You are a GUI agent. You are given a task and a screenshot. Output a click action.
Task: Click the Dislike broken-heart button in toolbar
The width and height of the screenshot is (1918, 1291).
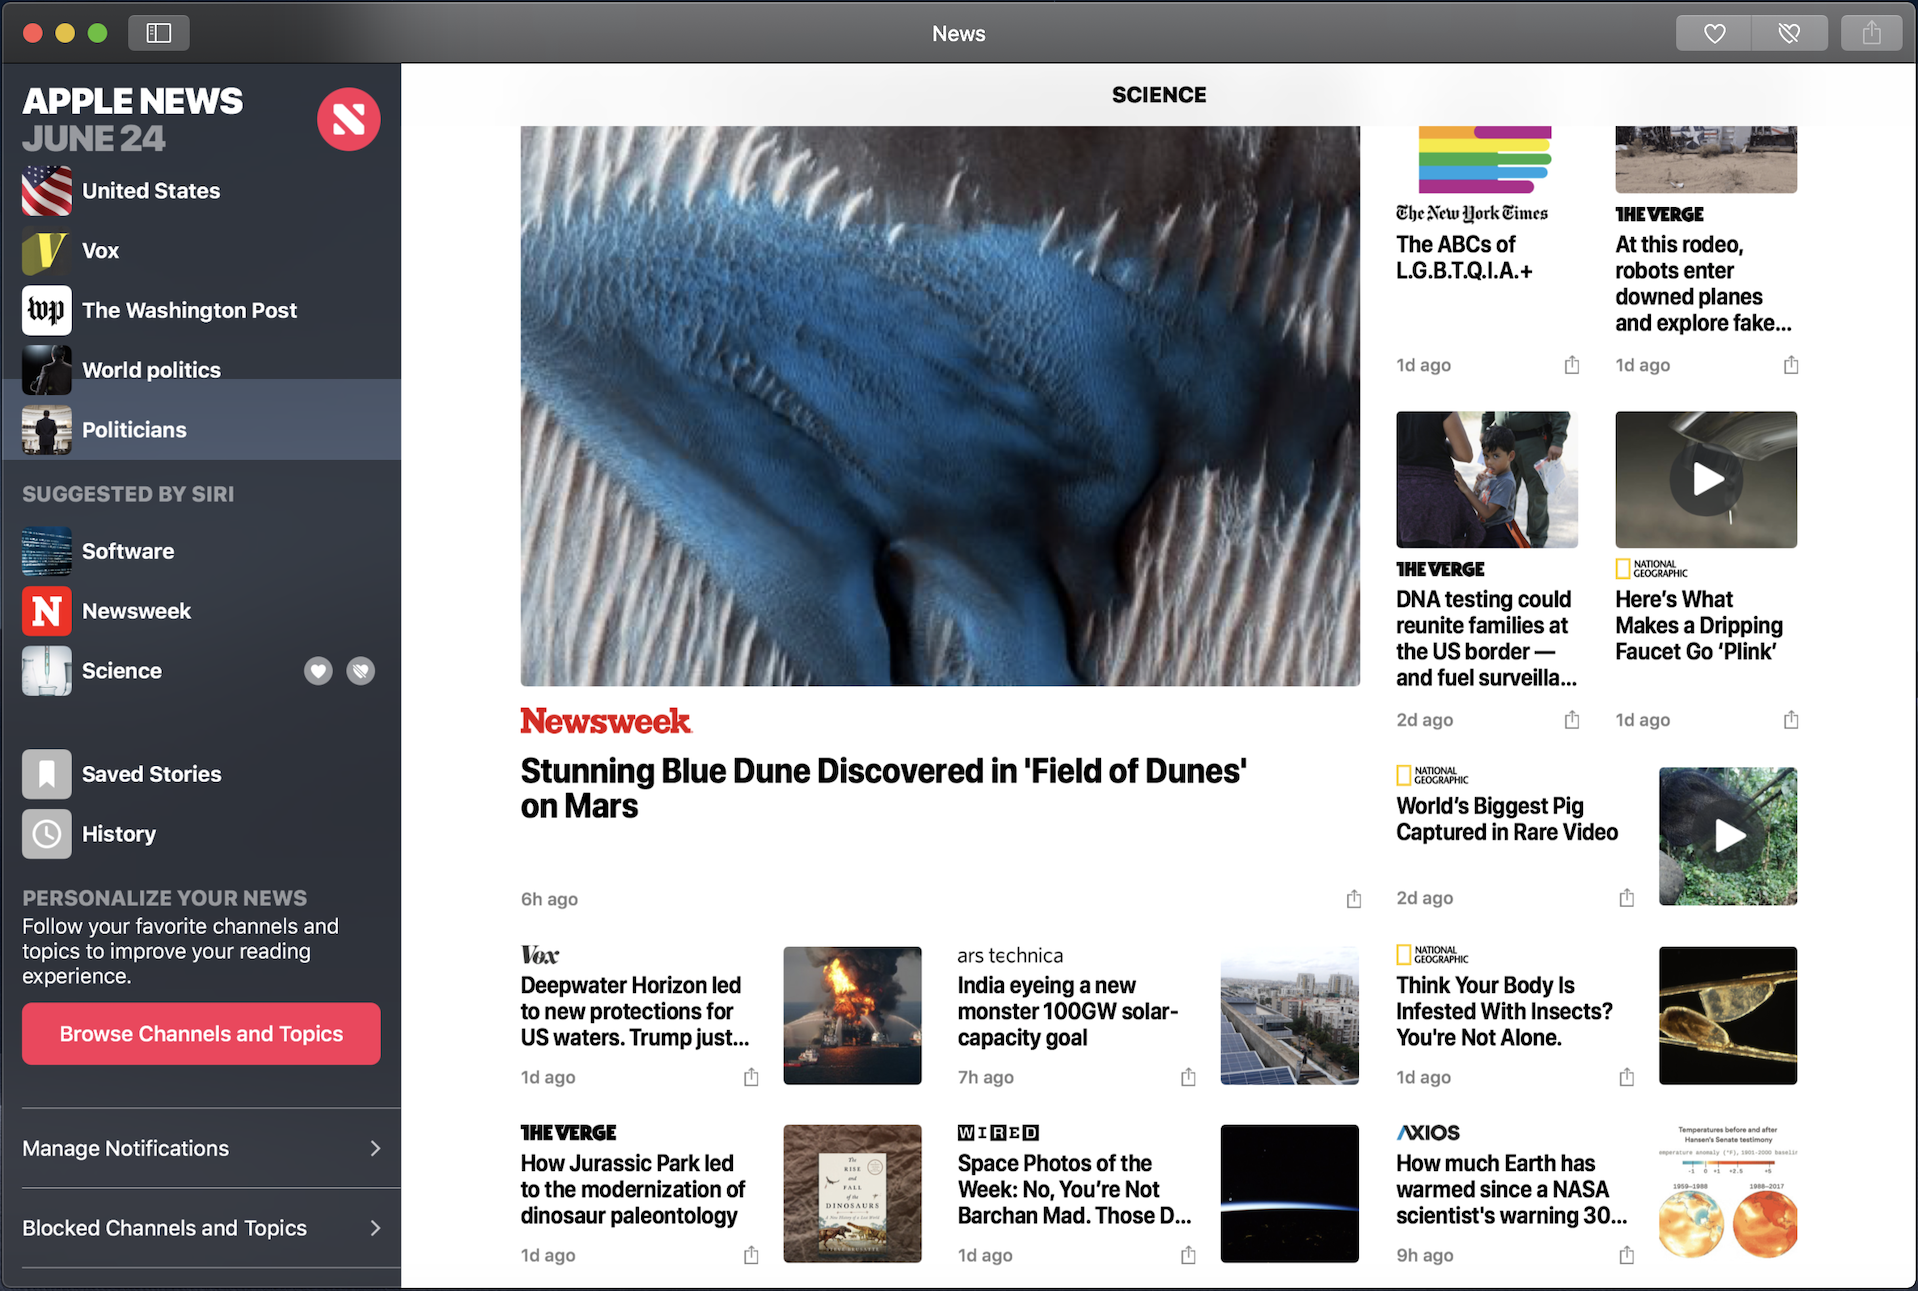coord(1789,33)
